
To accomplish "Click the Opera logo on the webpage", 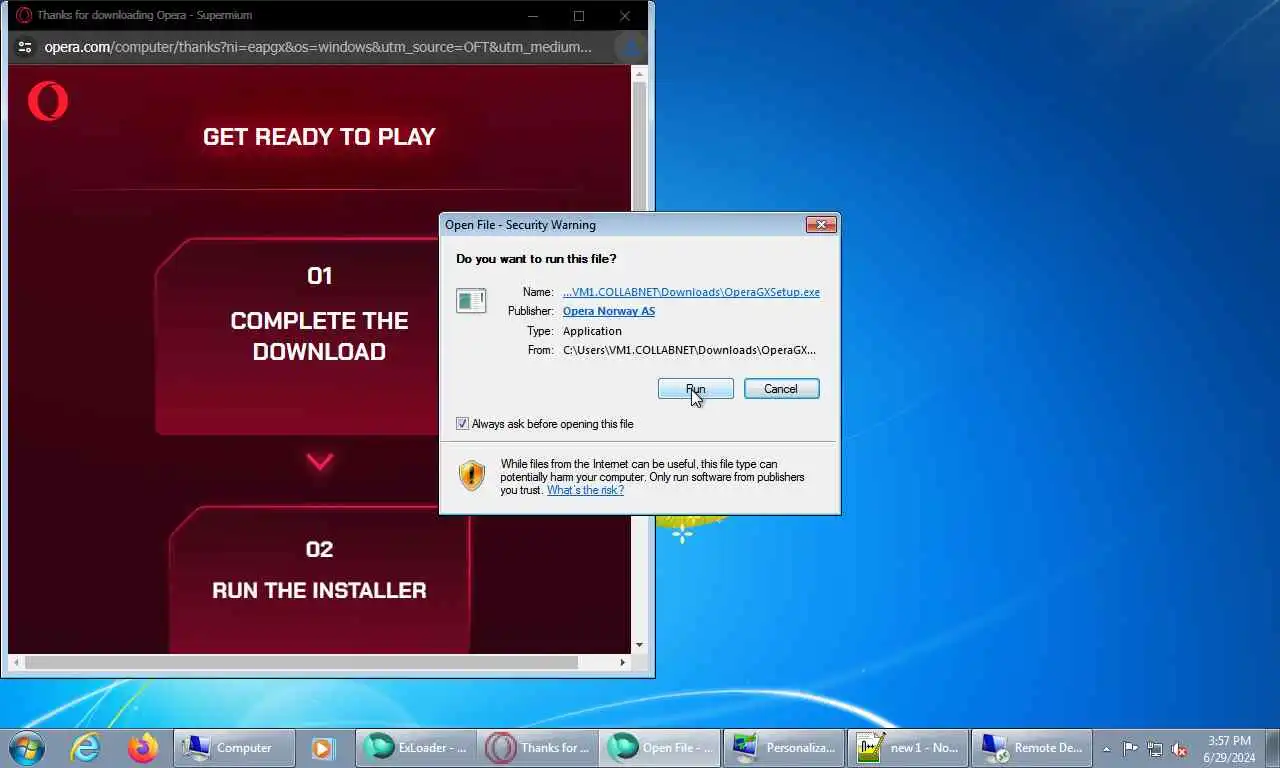I will [48, 102].
